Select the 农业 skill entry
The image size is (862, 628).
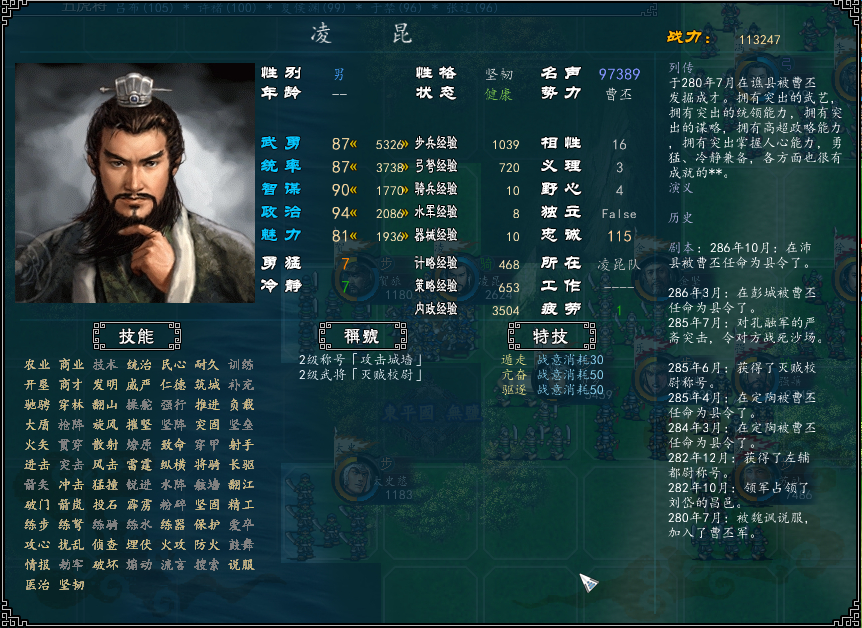pos(37,365)
